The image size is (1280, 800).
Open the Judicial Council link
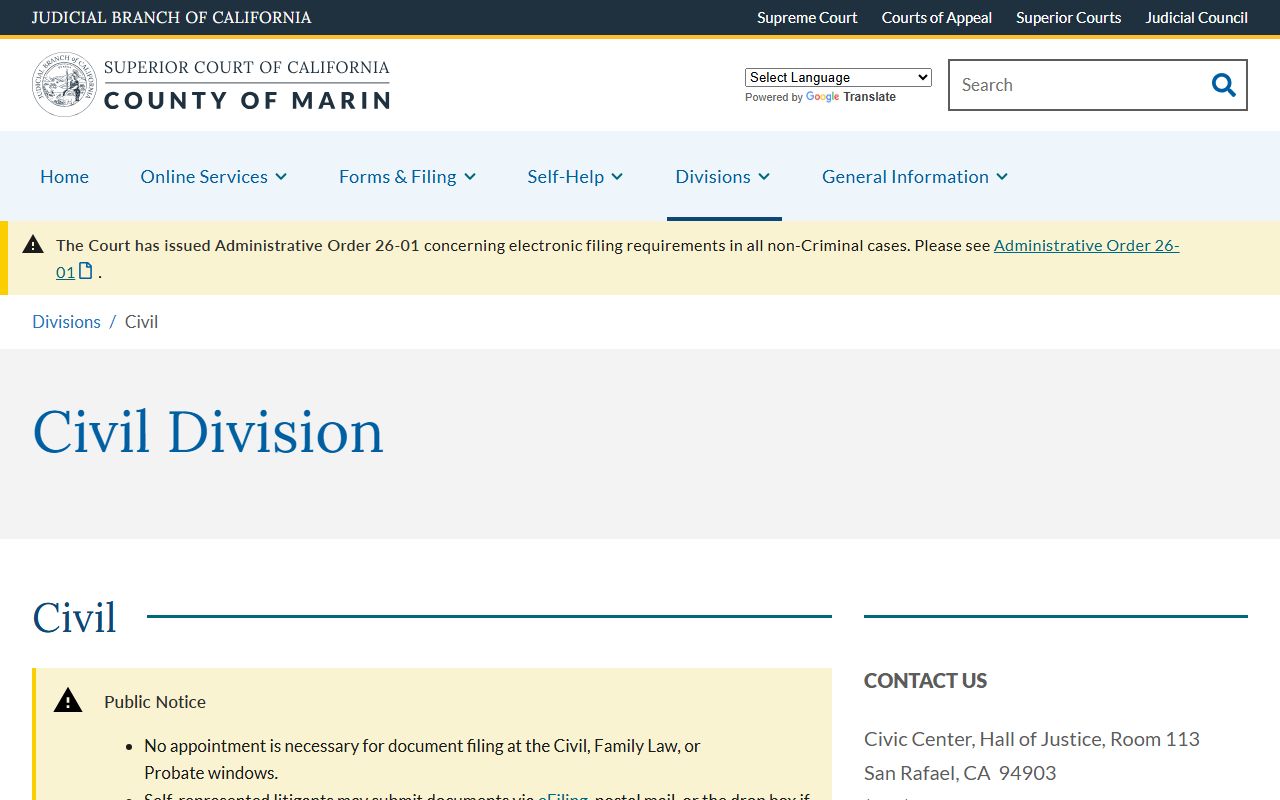pyautogui.click(x=1196, y=17)
